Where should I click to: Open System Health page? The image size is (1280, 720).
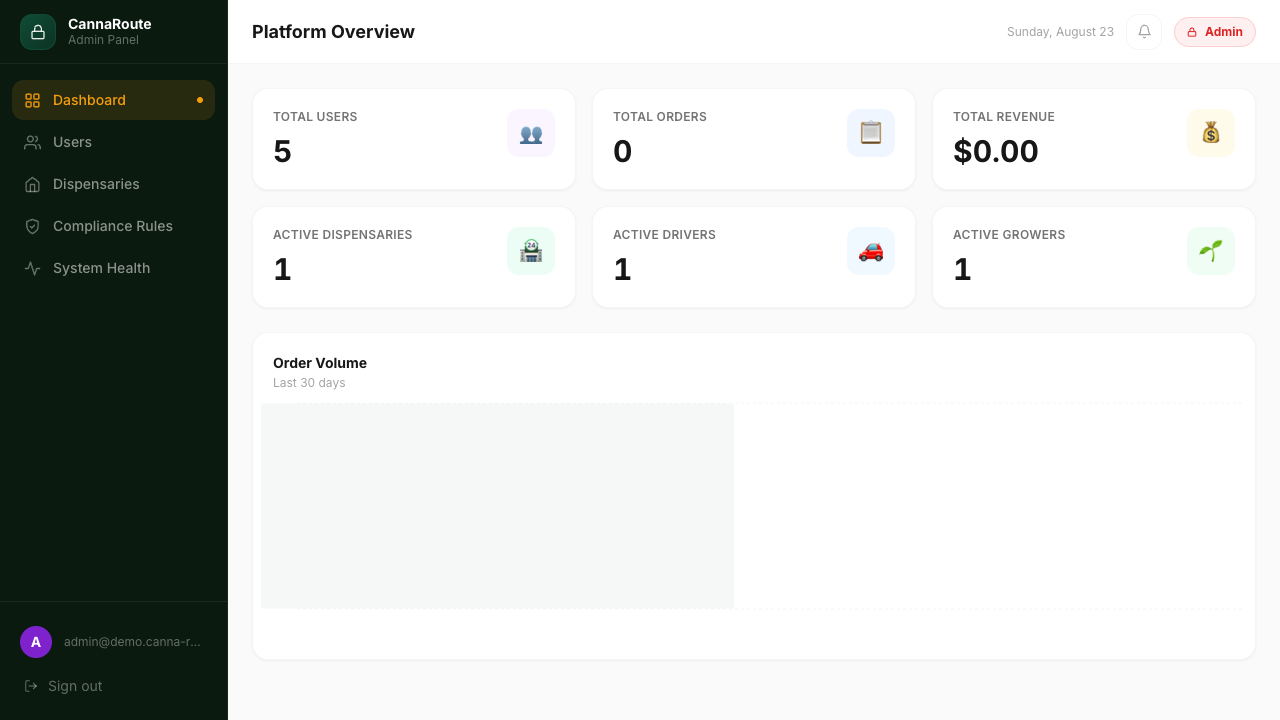[x=113, y=268]
